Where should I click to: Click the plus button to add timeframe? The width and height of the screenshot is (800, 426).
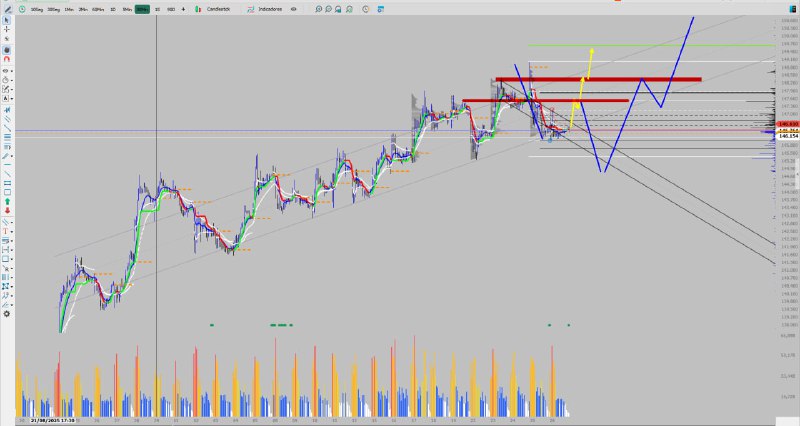[183, 7]
